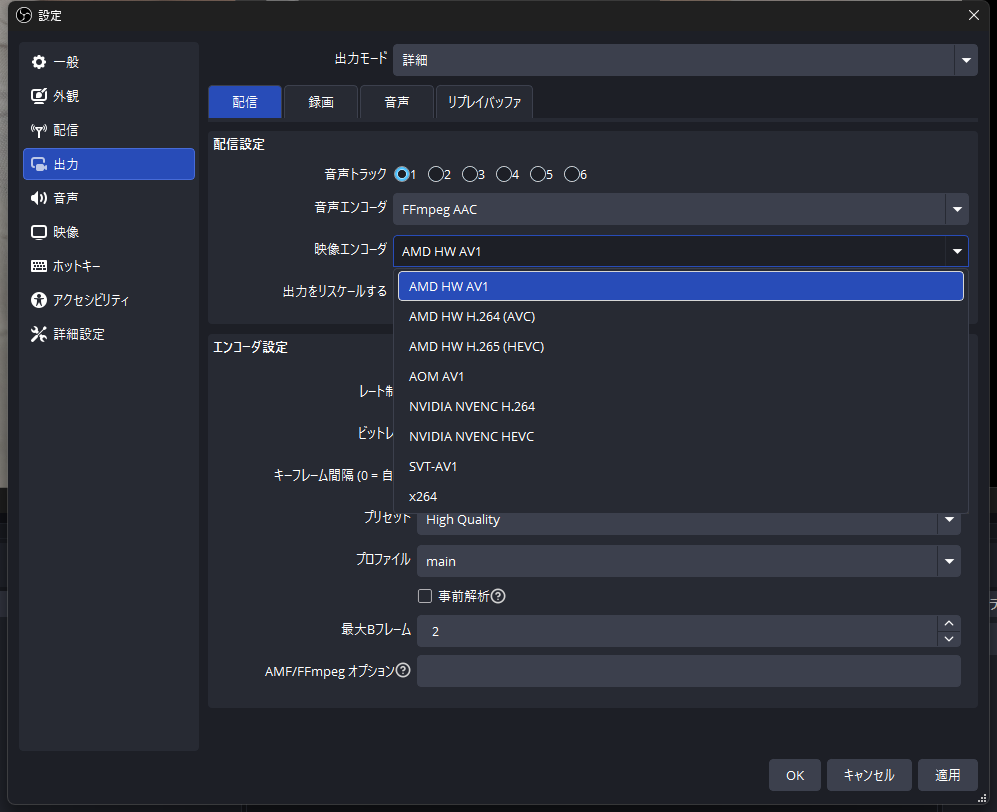Open 詳細設定 tools icon in sidebar

pos(39,334)
